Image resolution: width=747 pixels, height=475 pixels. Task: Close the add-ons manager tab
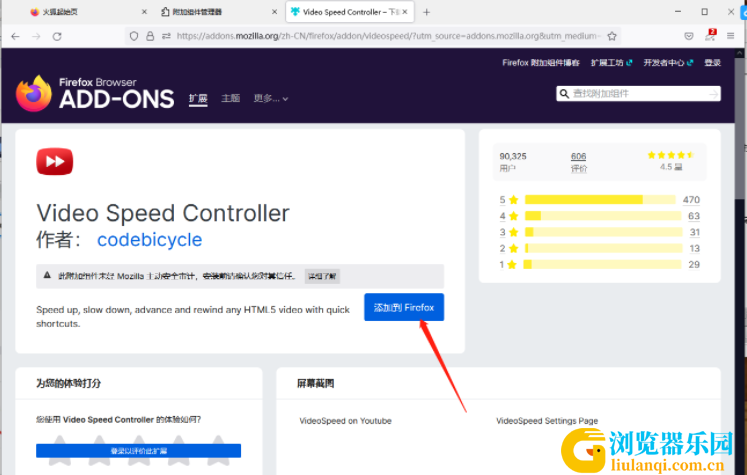(274, 12)
